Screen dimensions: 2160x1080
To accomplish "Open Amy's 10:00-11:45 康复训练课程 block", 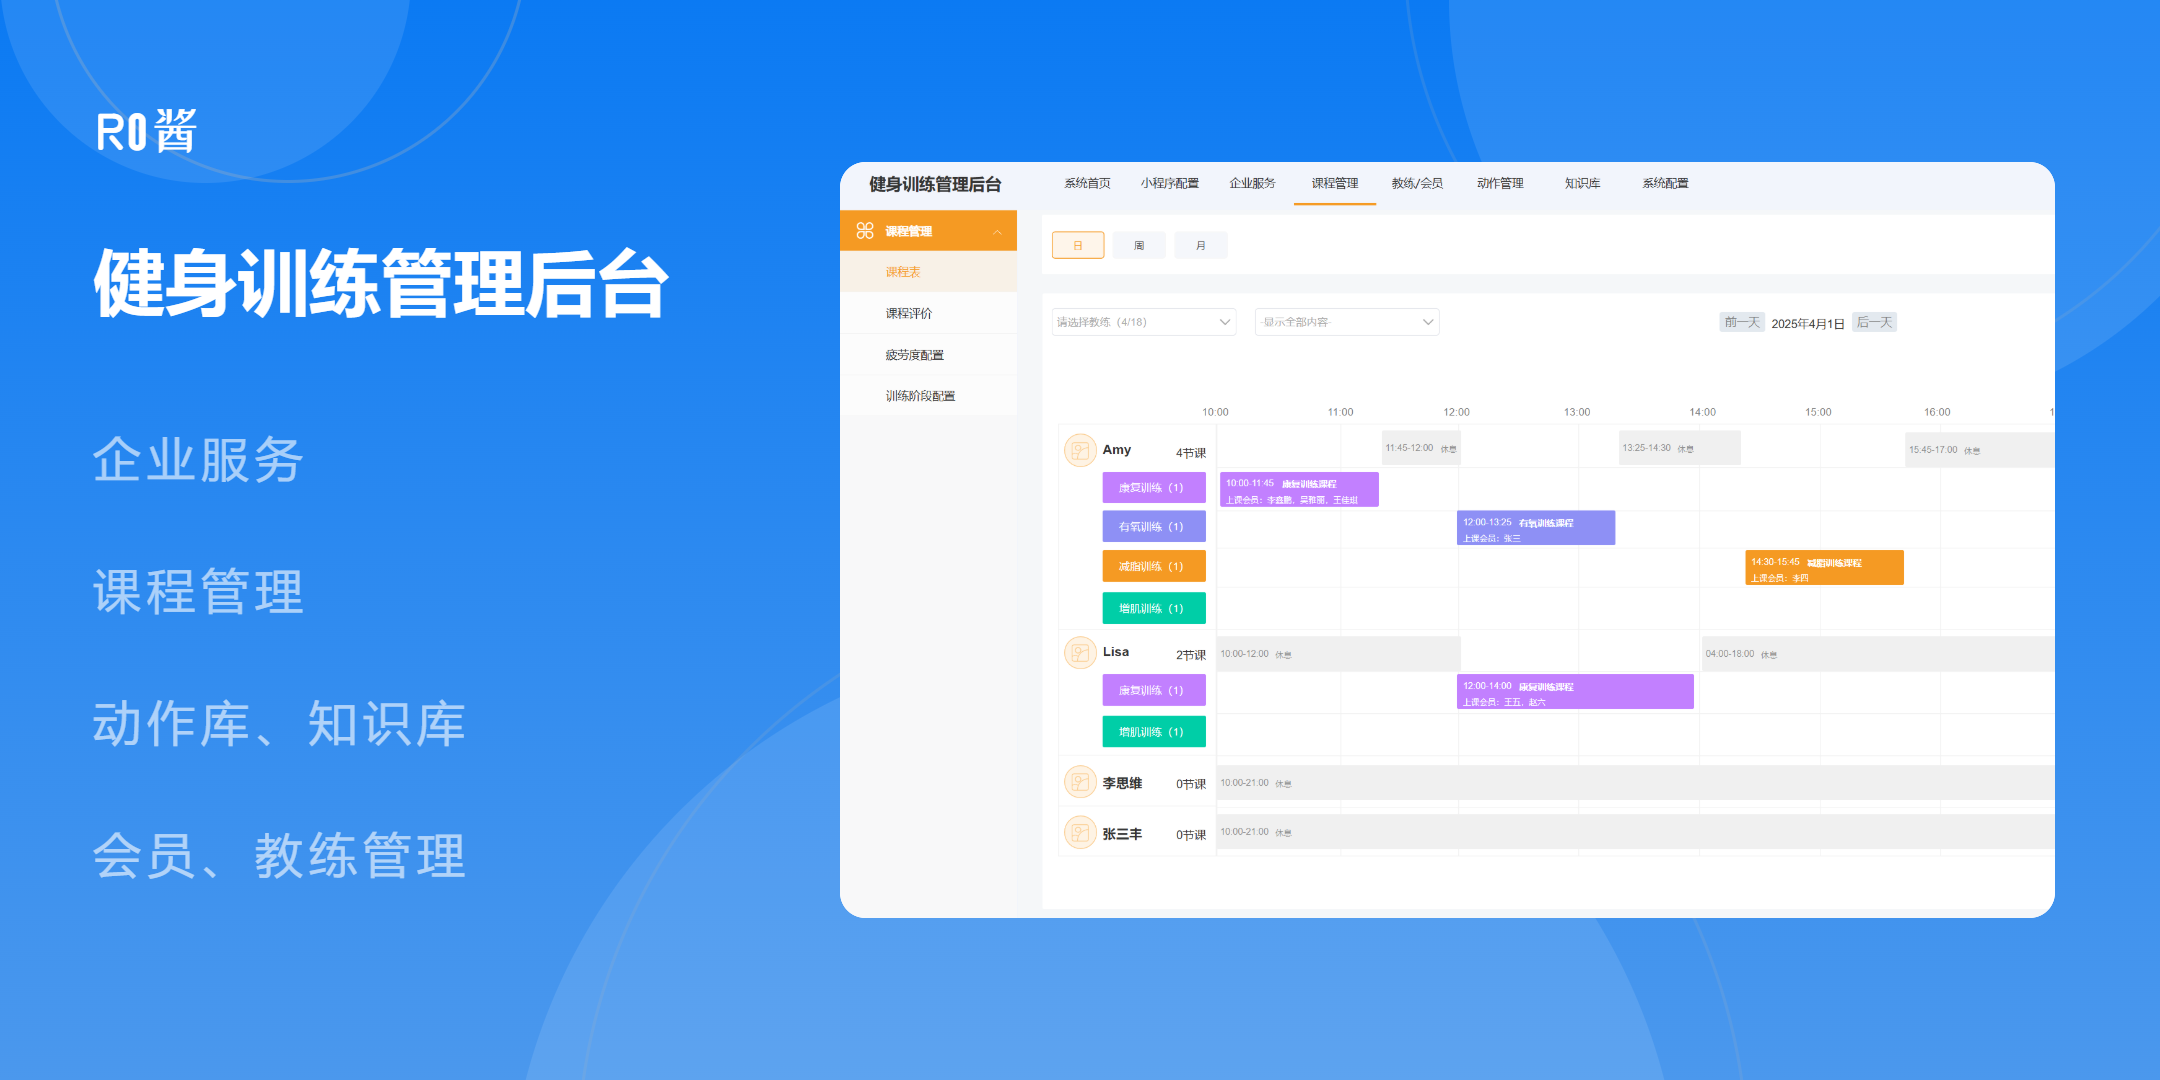I will click(1299, 490).
